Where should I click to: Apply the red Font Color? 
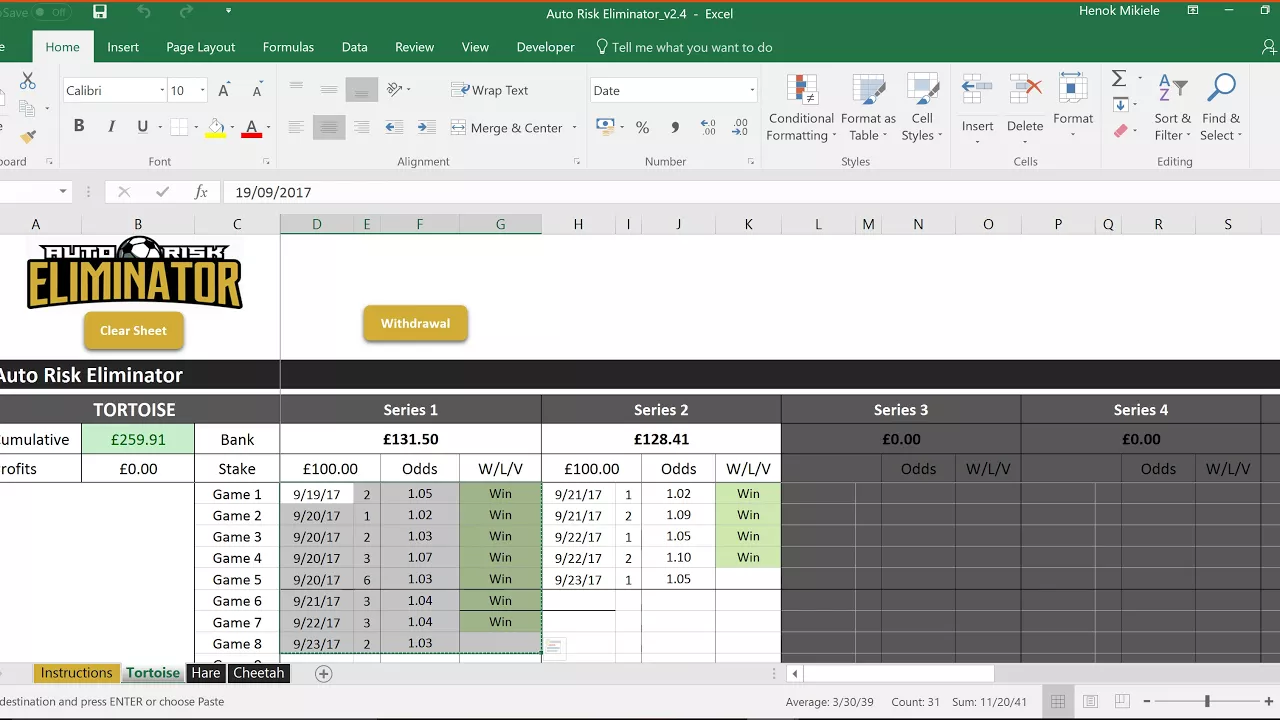click(251, 127)
